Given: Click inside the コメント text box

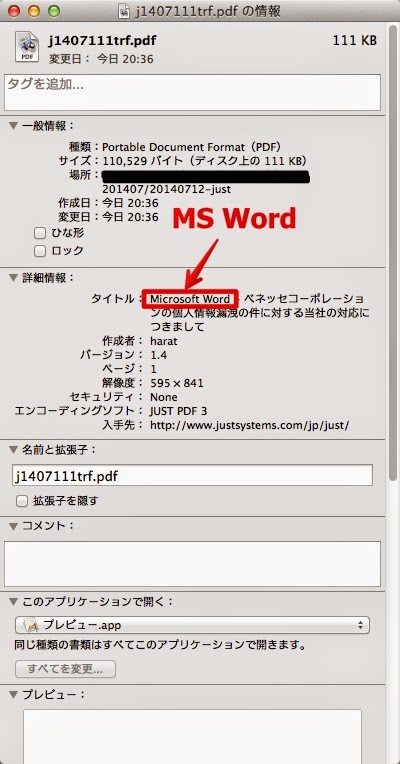Looking at the screenshot, I should tap(192, 564).
